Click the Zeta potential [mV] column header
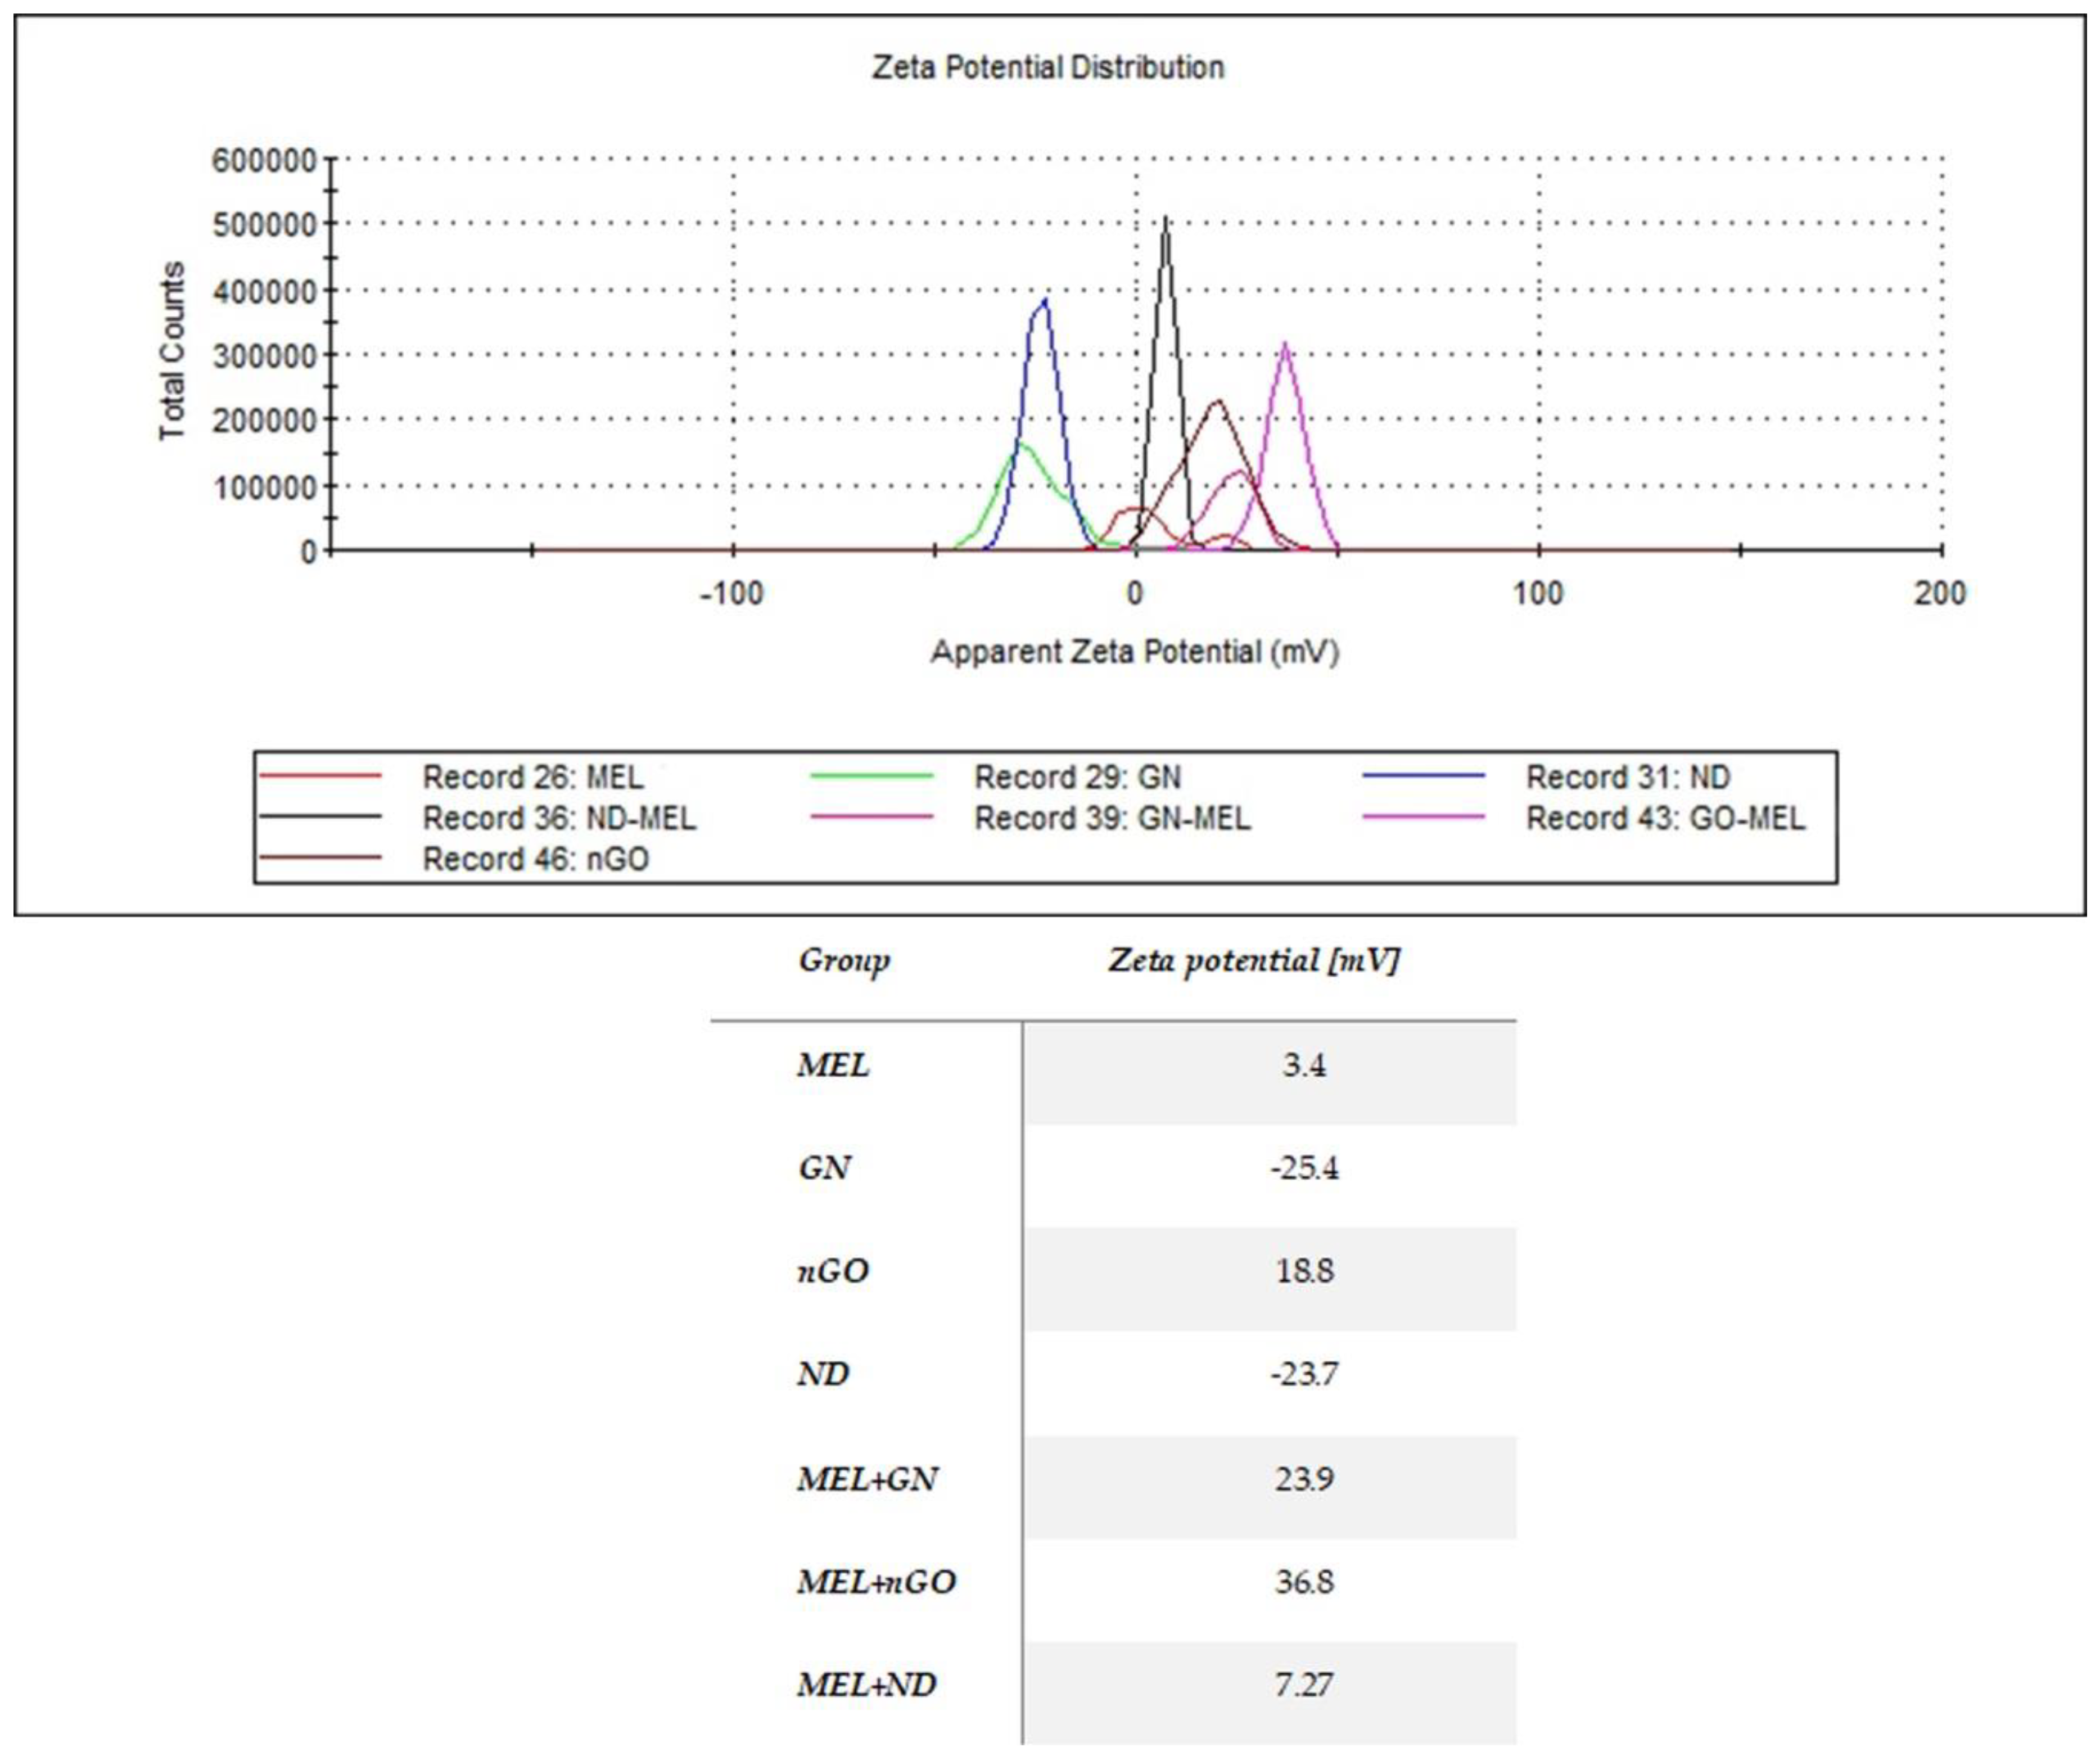 (x=1253, y=960)
